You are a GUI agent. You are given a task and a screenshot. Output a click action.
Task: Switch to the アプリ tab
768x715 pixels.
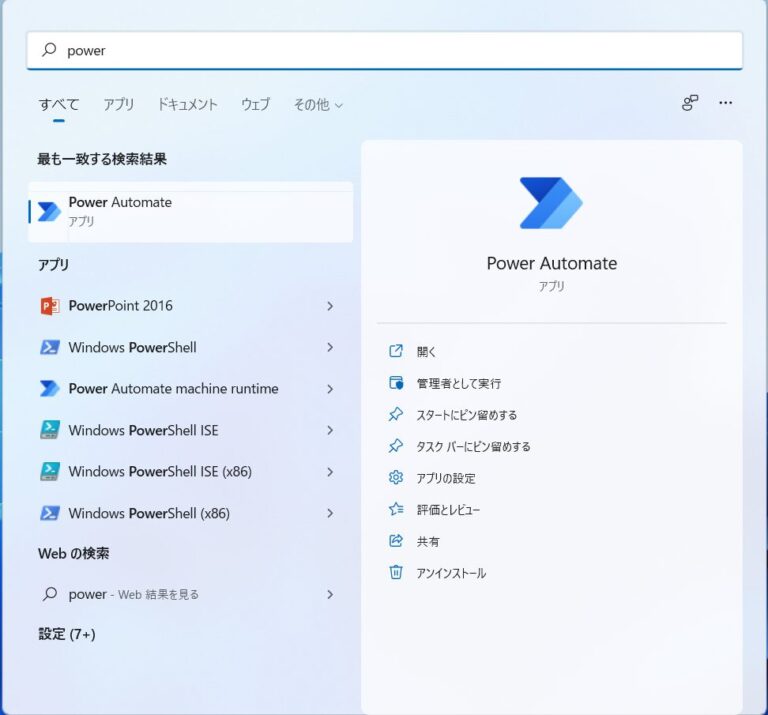pos(119,104)
